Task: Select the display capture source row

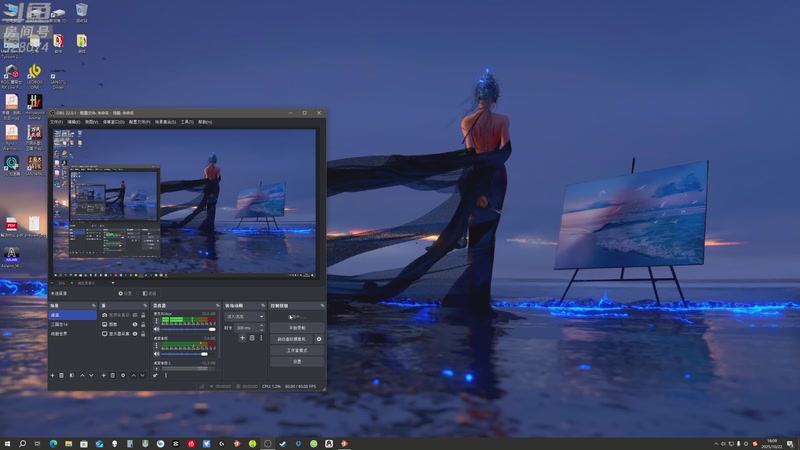Action: tap(124, 334)
